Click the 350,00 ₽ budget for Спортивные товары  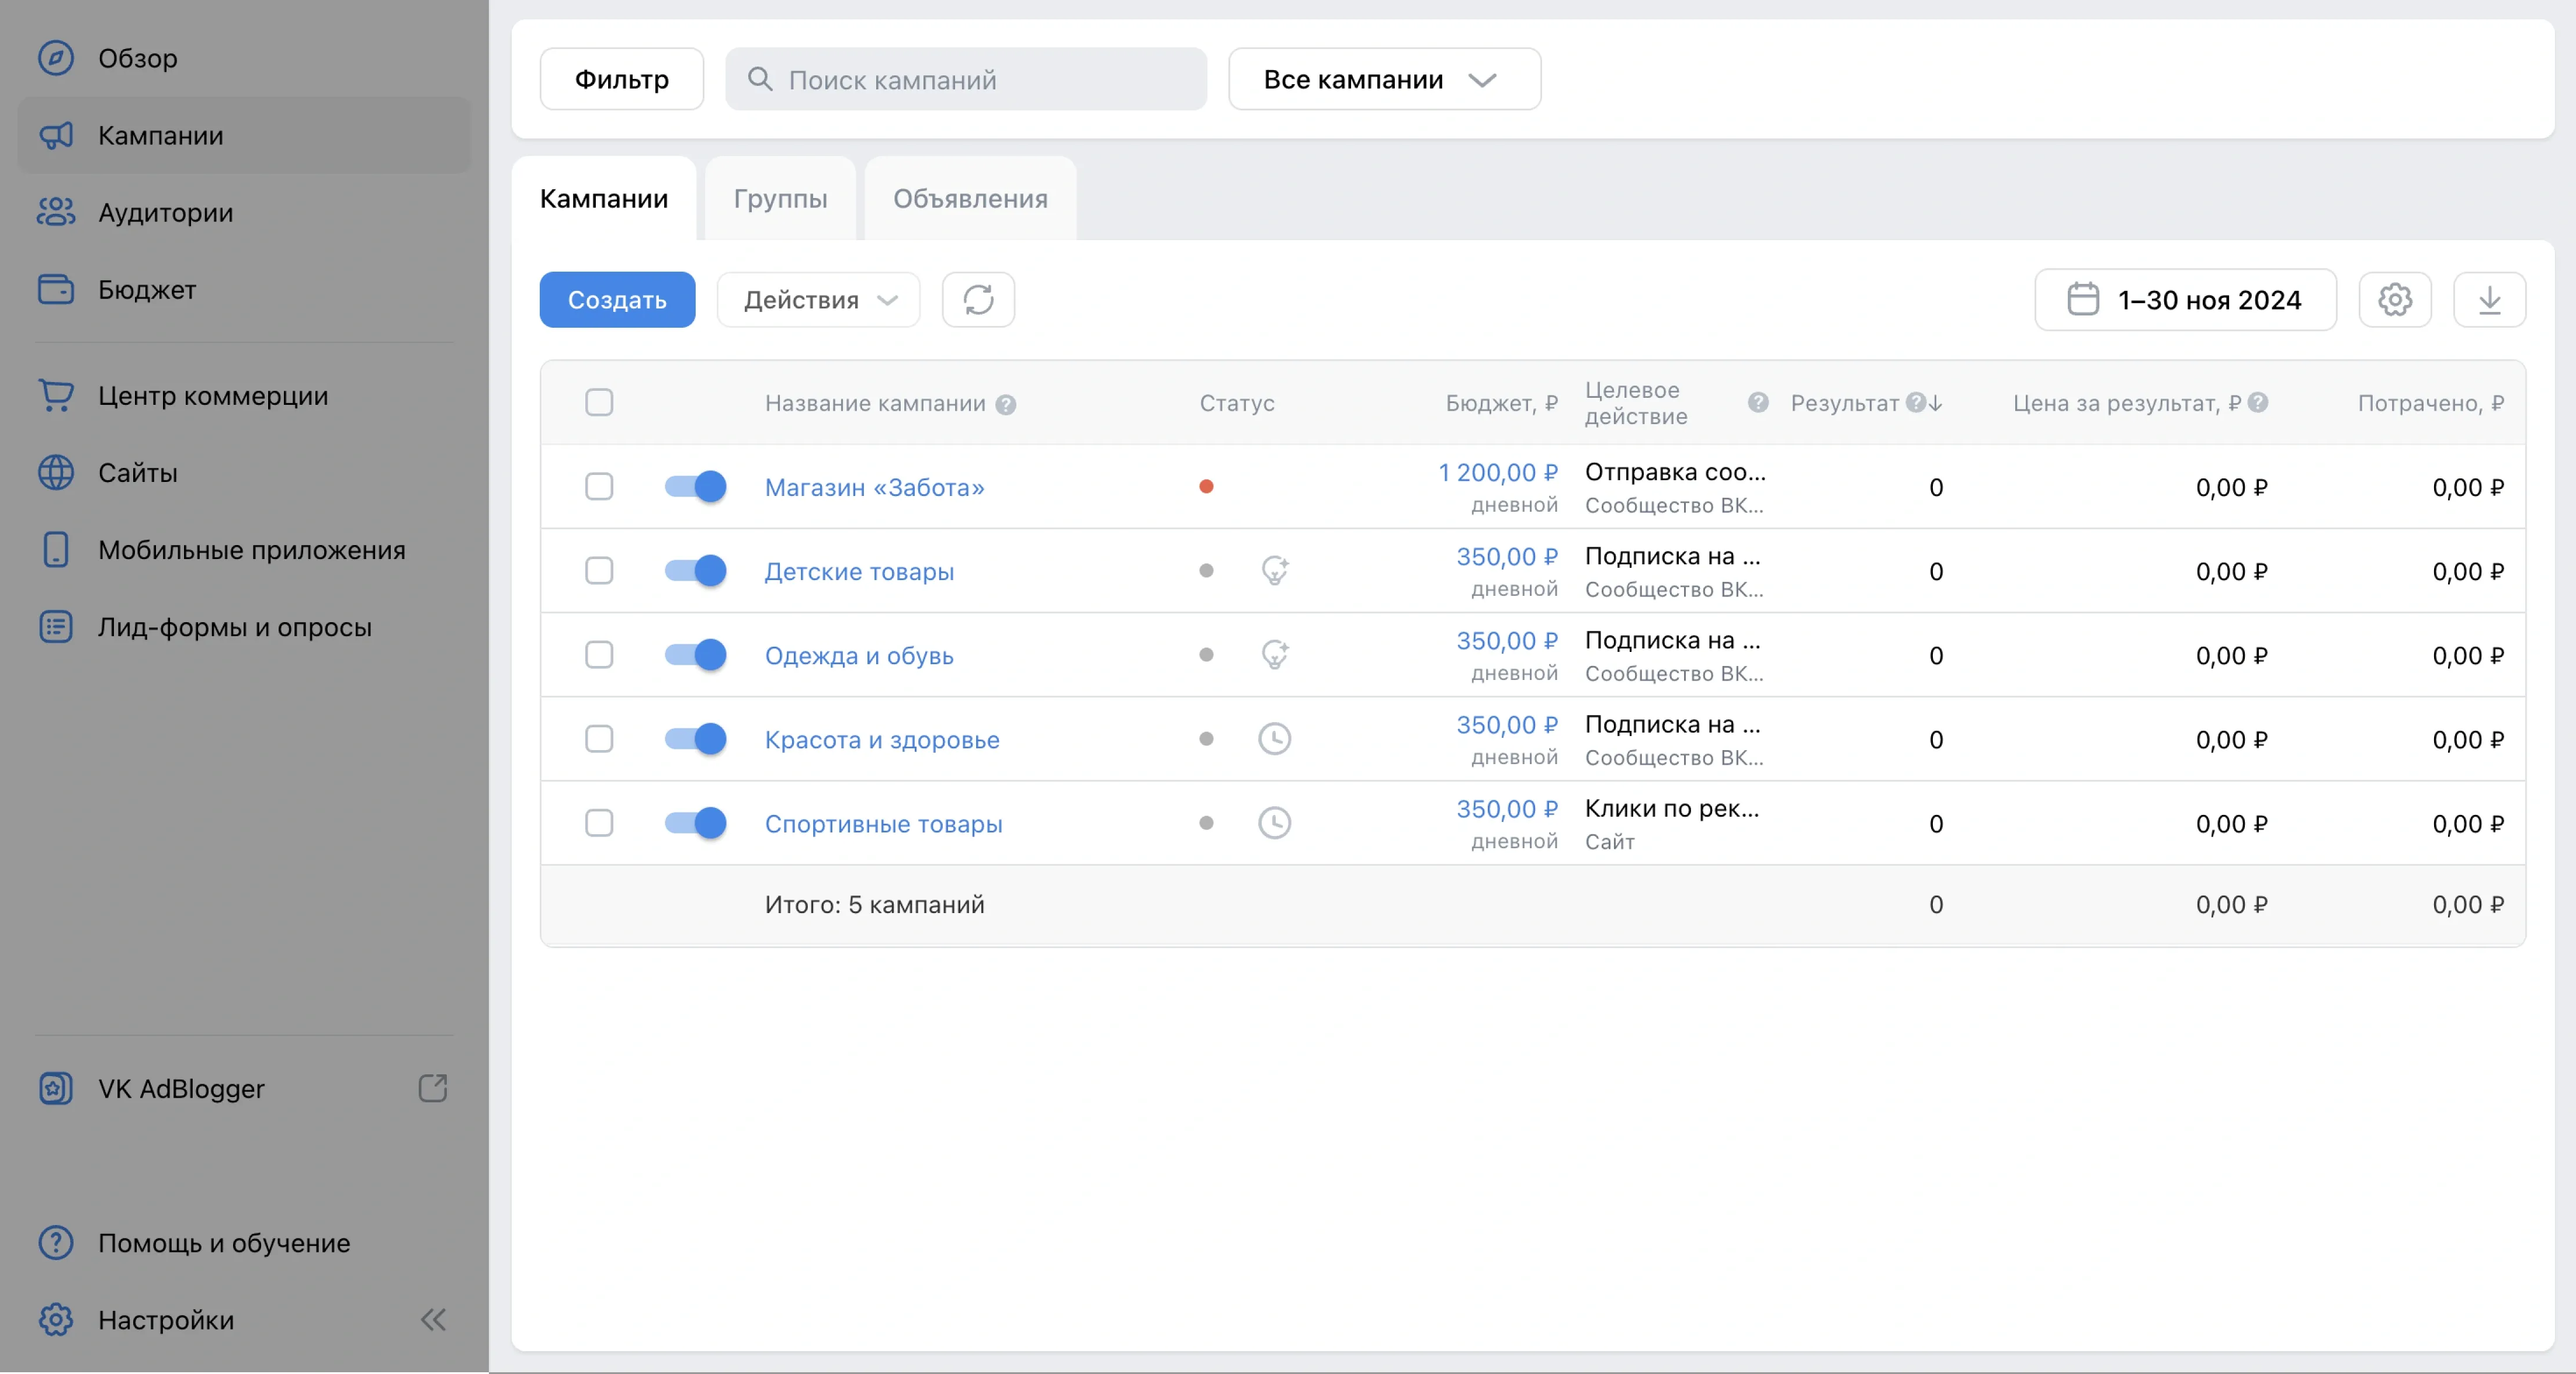coord(1507,808)
